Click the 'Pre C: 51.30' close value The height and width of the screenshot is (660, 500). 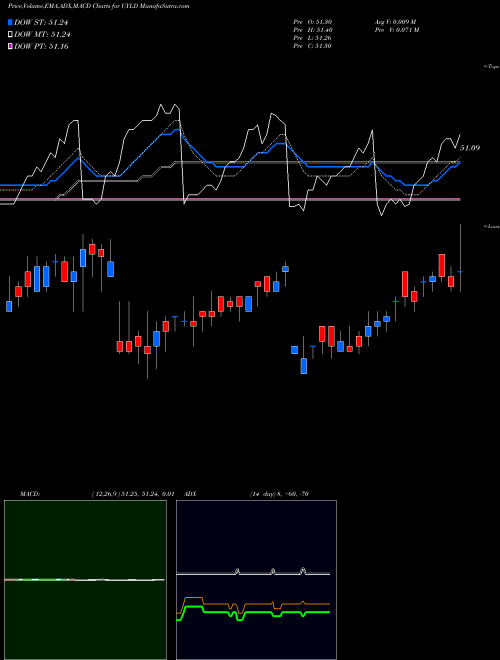312,45
